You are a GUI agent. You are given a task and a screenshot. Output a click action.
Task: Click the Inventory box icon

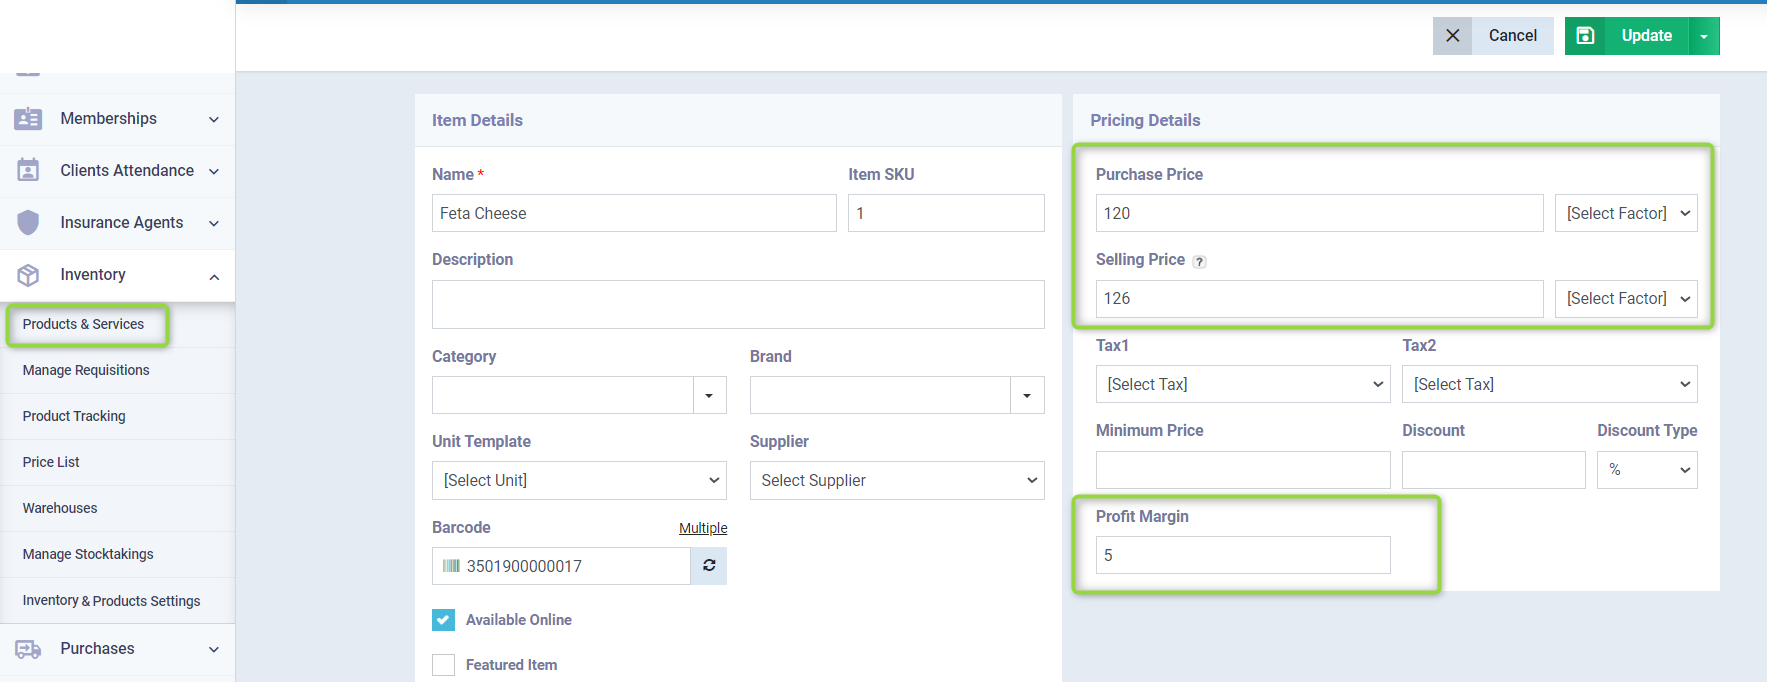click(28, 275)
